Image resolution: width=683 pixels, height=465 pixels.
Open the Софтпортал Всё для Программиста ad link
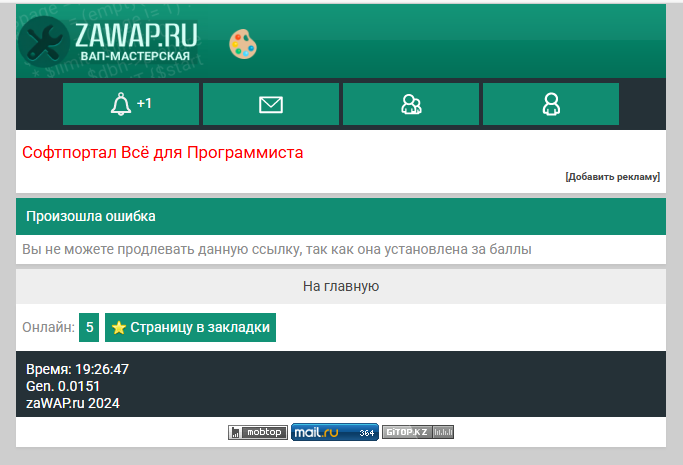162,153
